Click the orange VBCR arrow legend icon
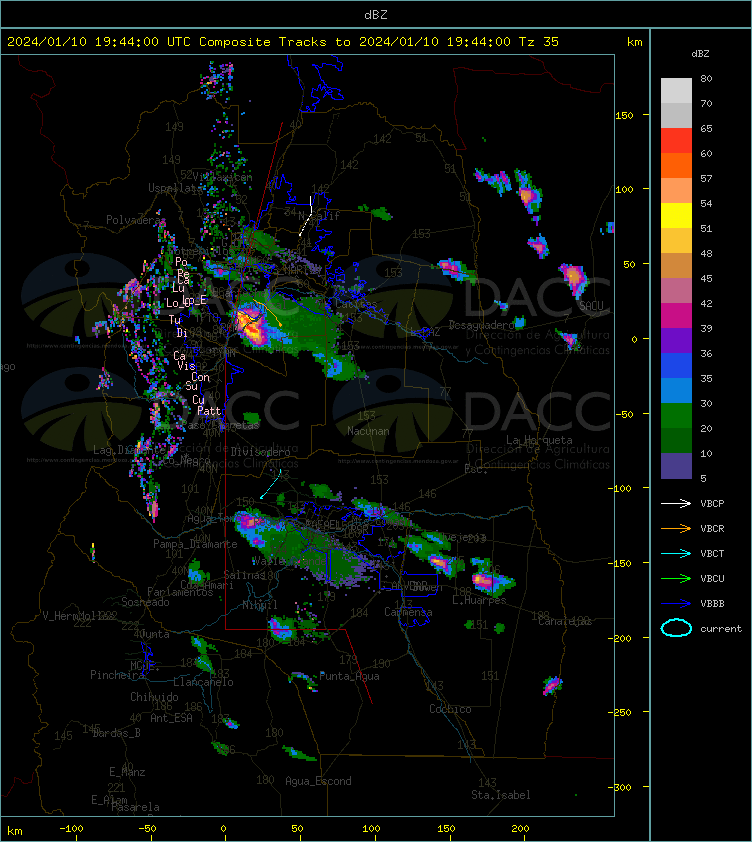The image size is (752, 842). [x=676, y=528]
